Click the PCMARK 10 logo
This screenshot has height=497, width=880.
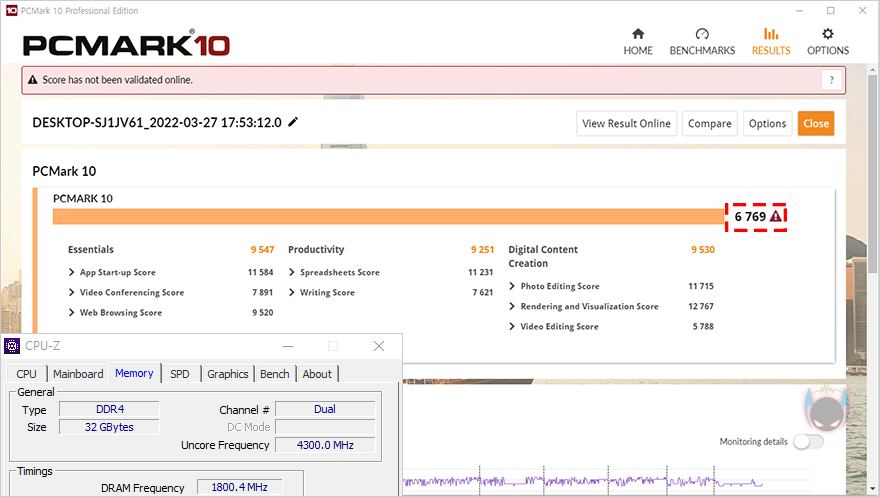126,44
